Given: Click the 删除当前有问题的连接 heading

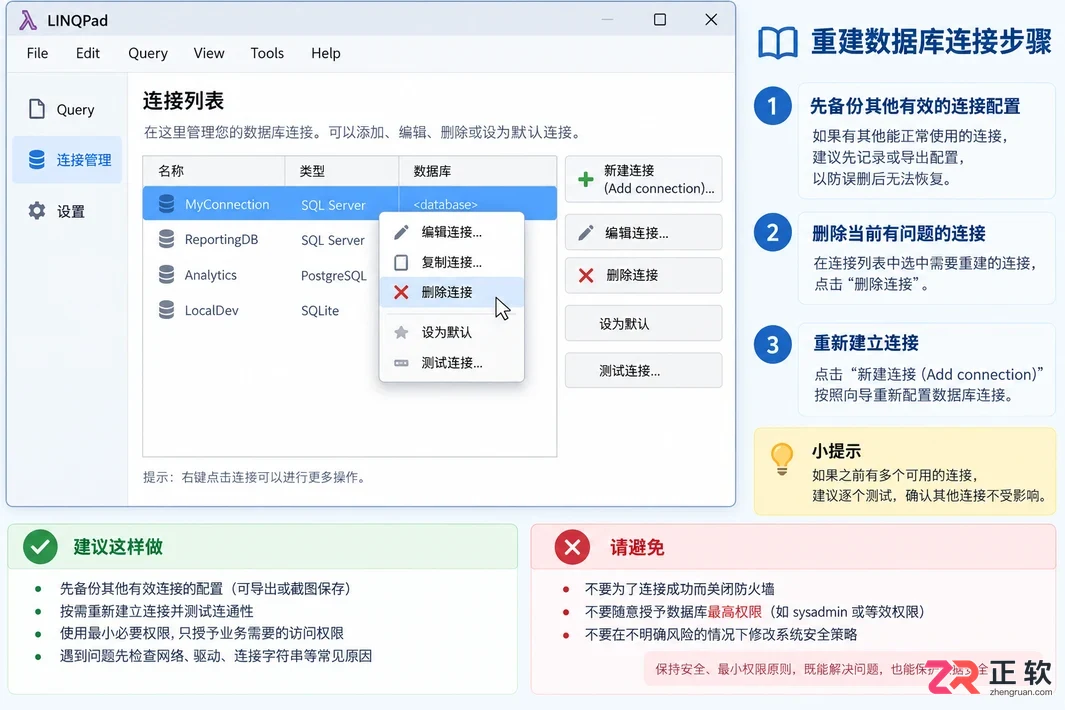Looking at the screenshot, I should (899, 234).
